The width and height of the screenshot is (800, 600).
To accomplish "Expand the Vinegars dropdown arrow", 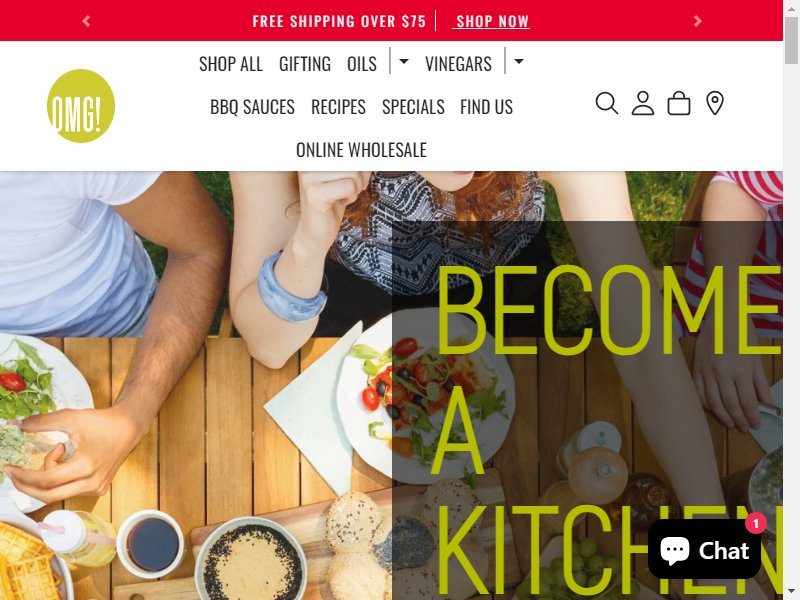I will tap(519, 61).
